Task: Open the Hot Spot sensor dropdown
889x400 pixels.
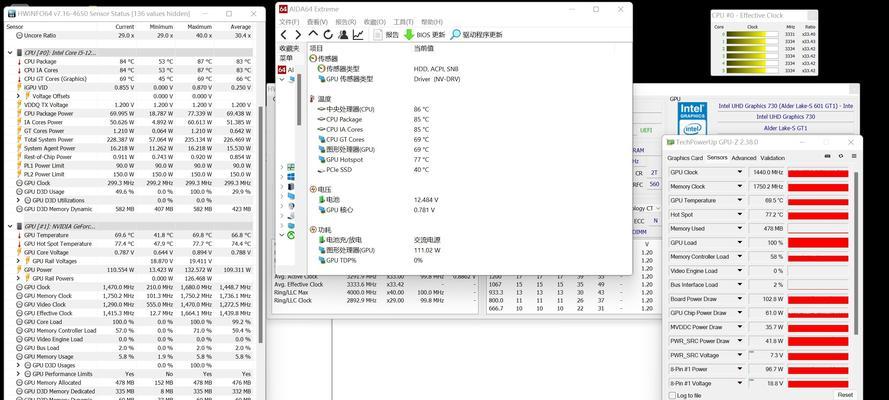Action: (x=740, y=215)
